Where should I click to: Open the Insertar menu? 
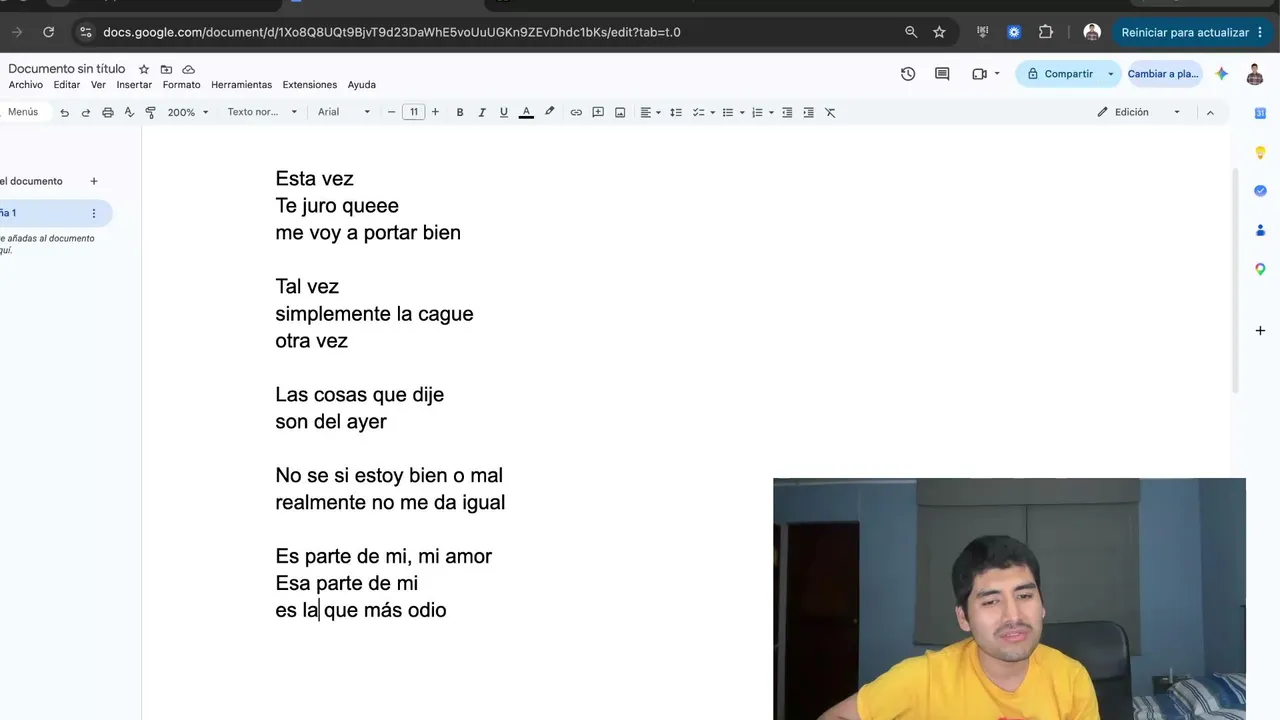coord(134,85)
